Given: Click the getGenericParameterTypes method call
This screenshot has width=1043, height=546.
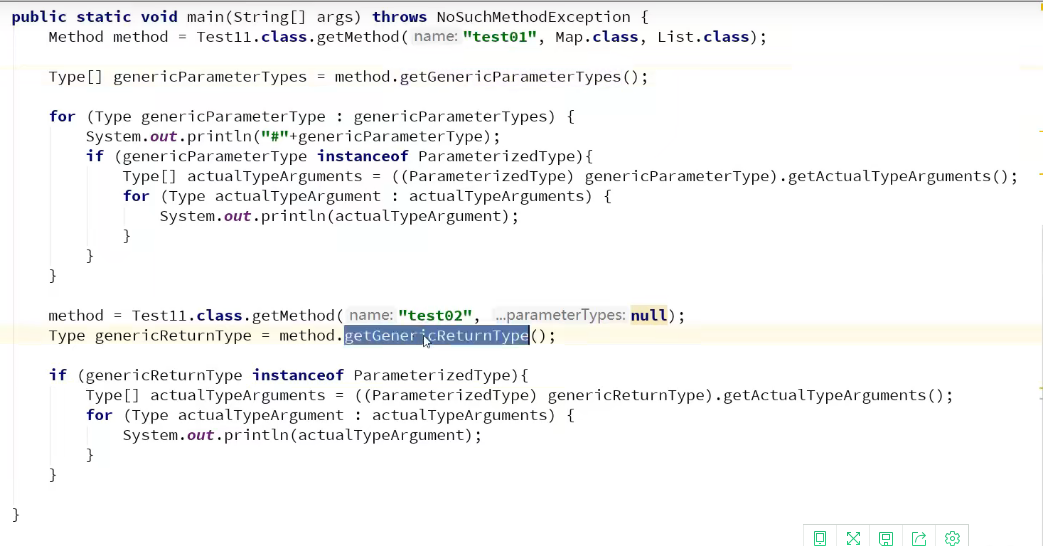Looking at the screenshot, I should point(510,76).
